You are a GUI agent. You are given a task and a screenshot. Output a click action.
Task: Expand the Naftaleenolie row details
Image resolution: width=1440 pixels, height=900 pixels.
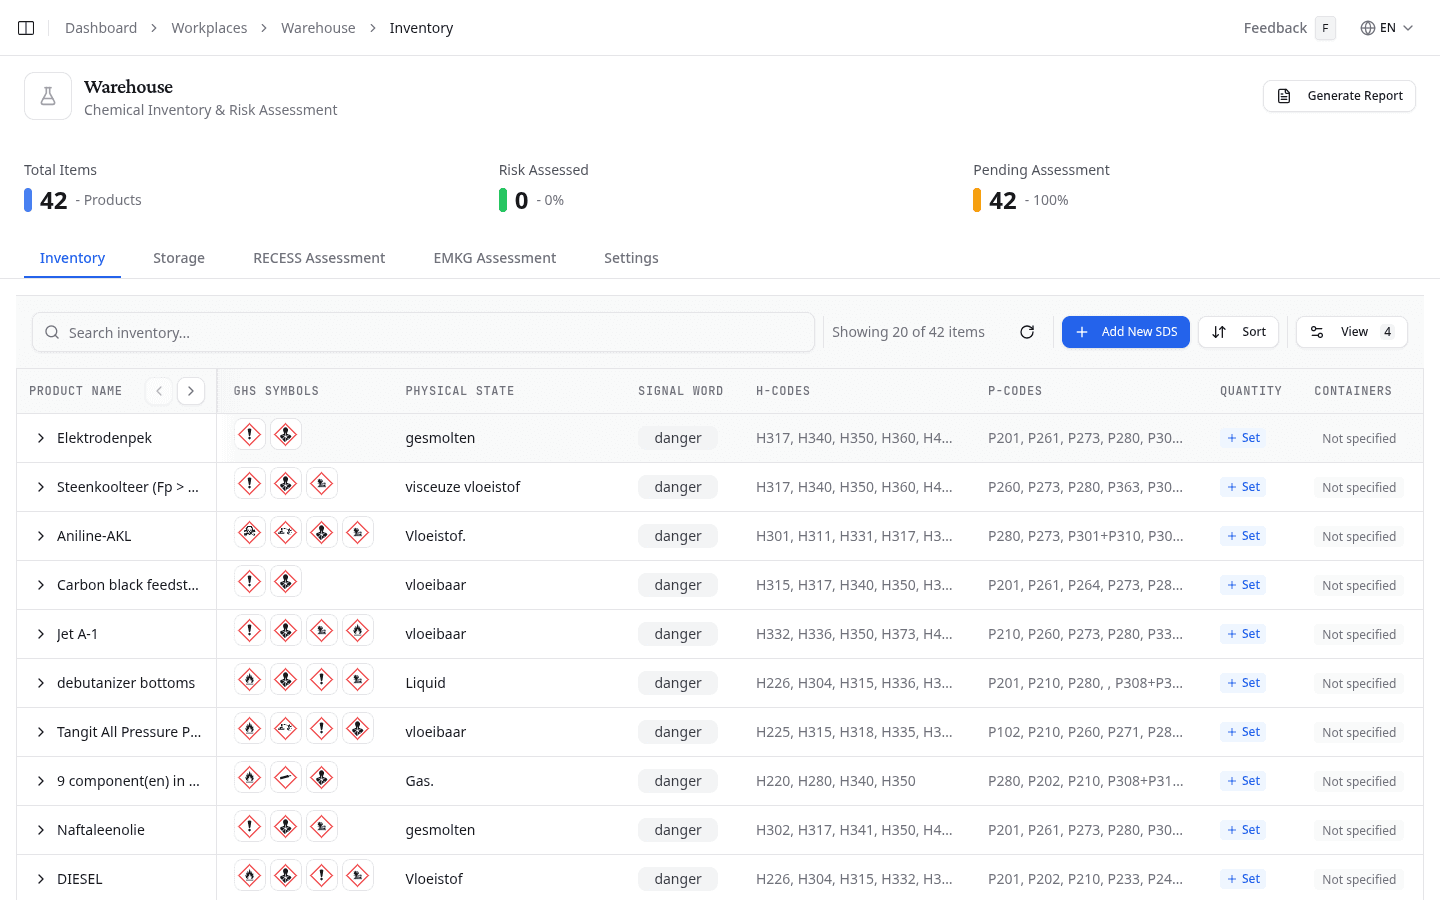pos(41,830)
